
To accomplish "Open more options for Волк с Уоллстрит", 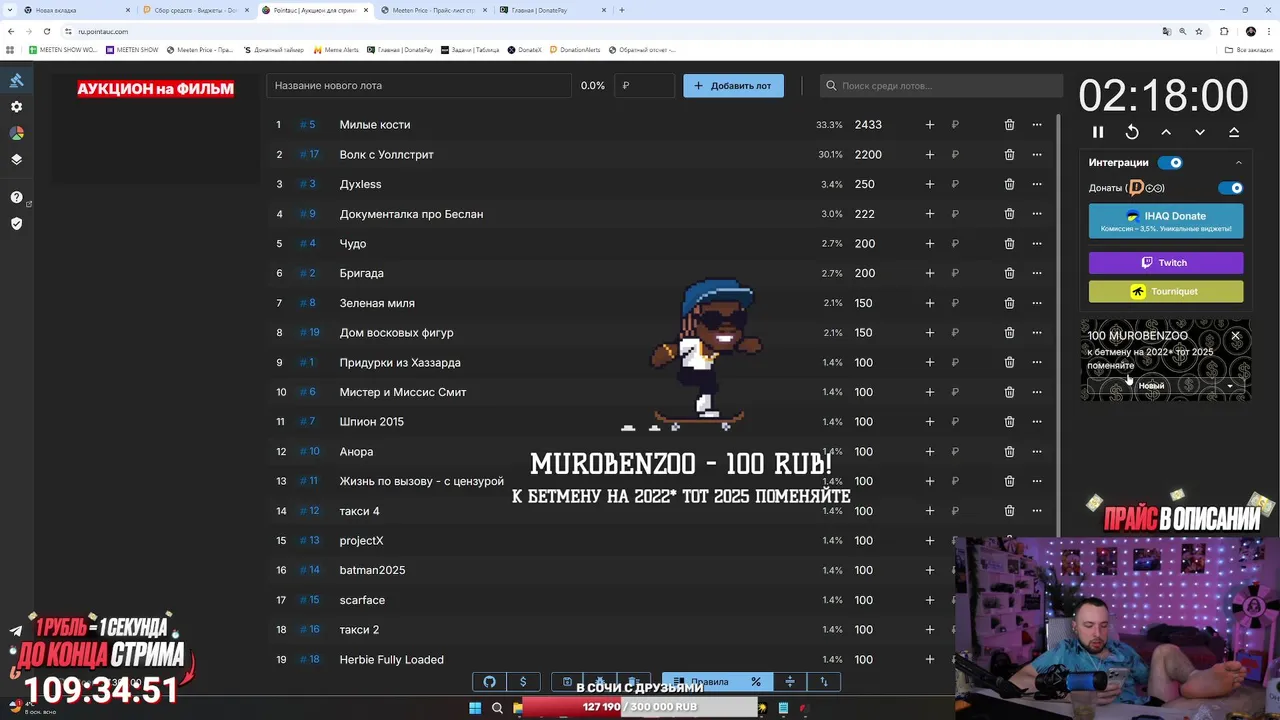I will (x=1037, y=155).
